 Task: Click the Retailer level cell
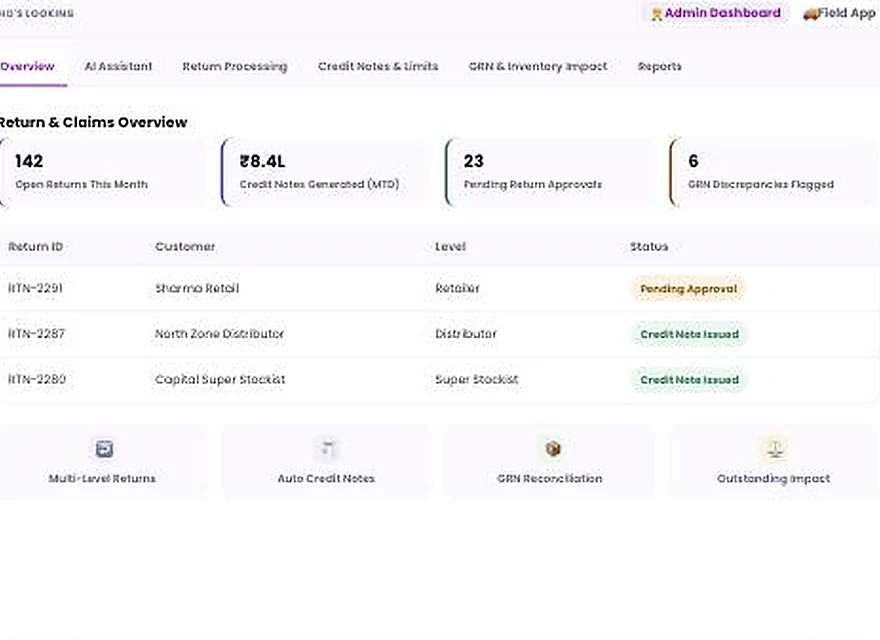pyautogui.click(x=457, y=288)
